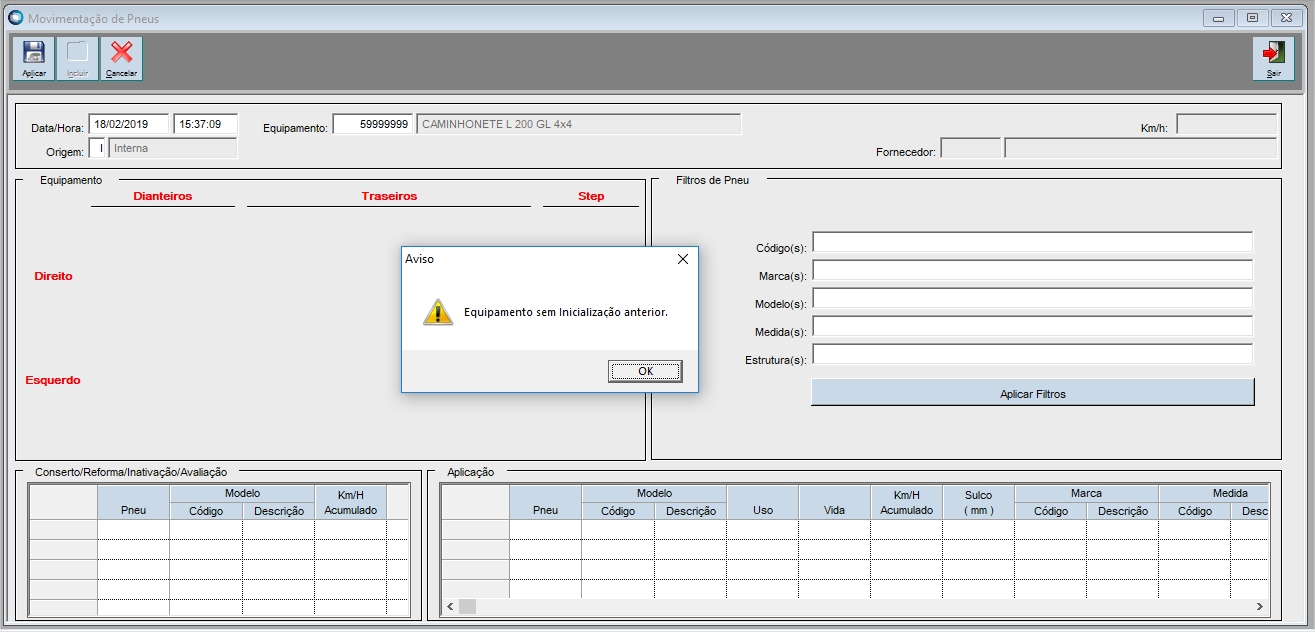Click the time field 15:37:09

[x=205, y=124]
